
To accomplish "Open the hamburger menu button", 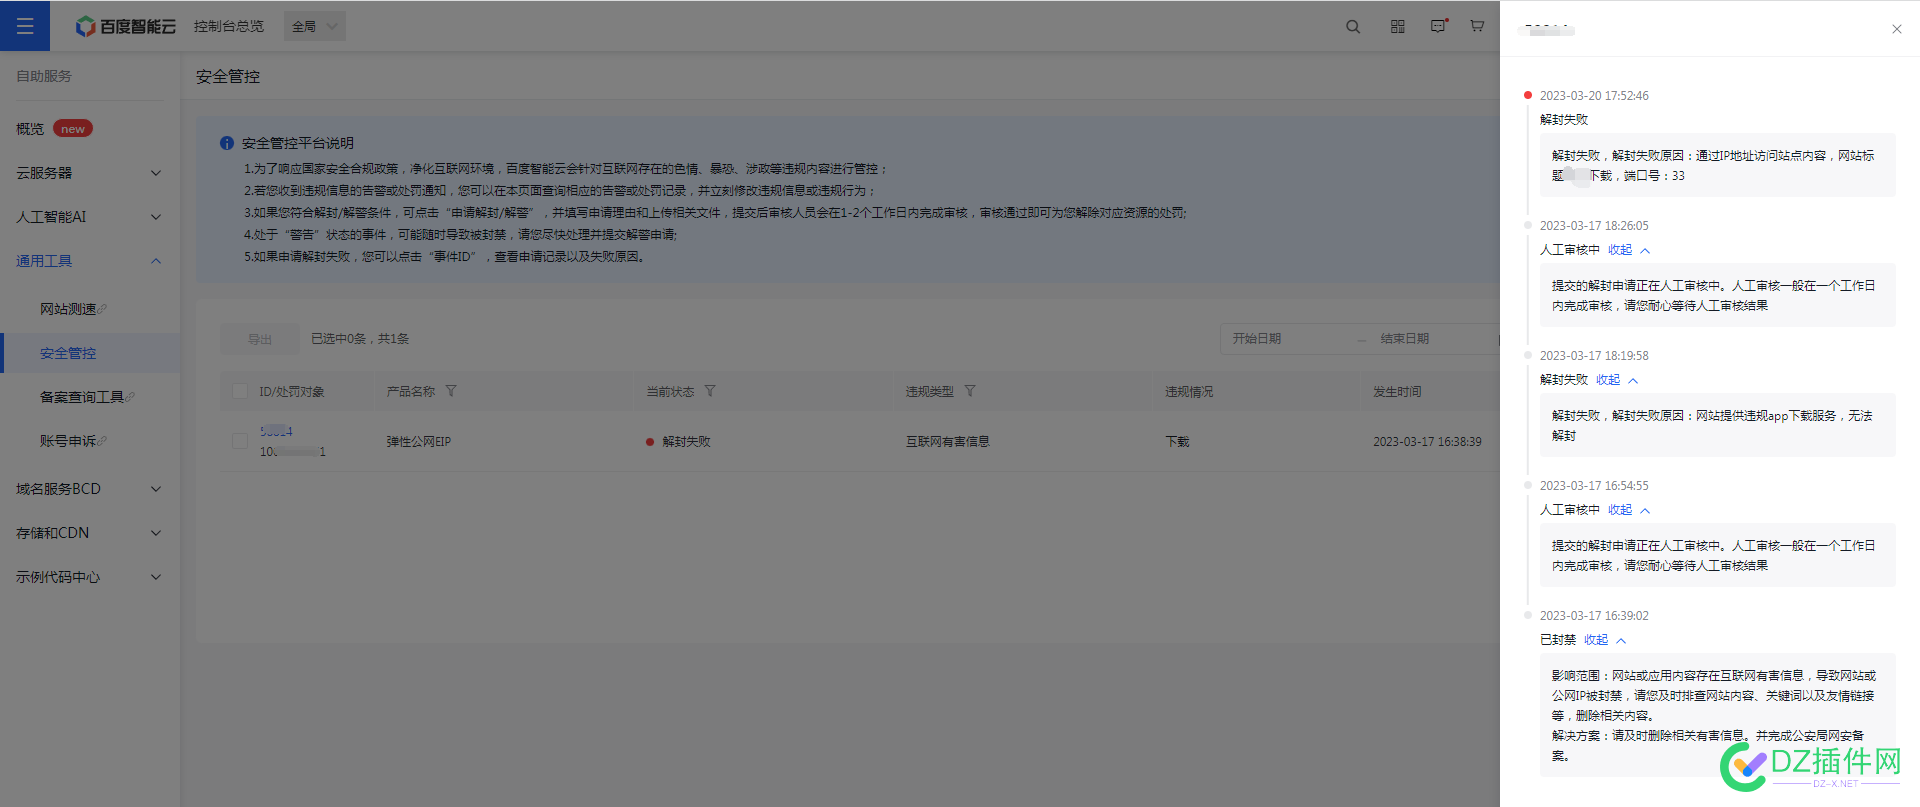I will pyautogui.click(x=25, y=26).
